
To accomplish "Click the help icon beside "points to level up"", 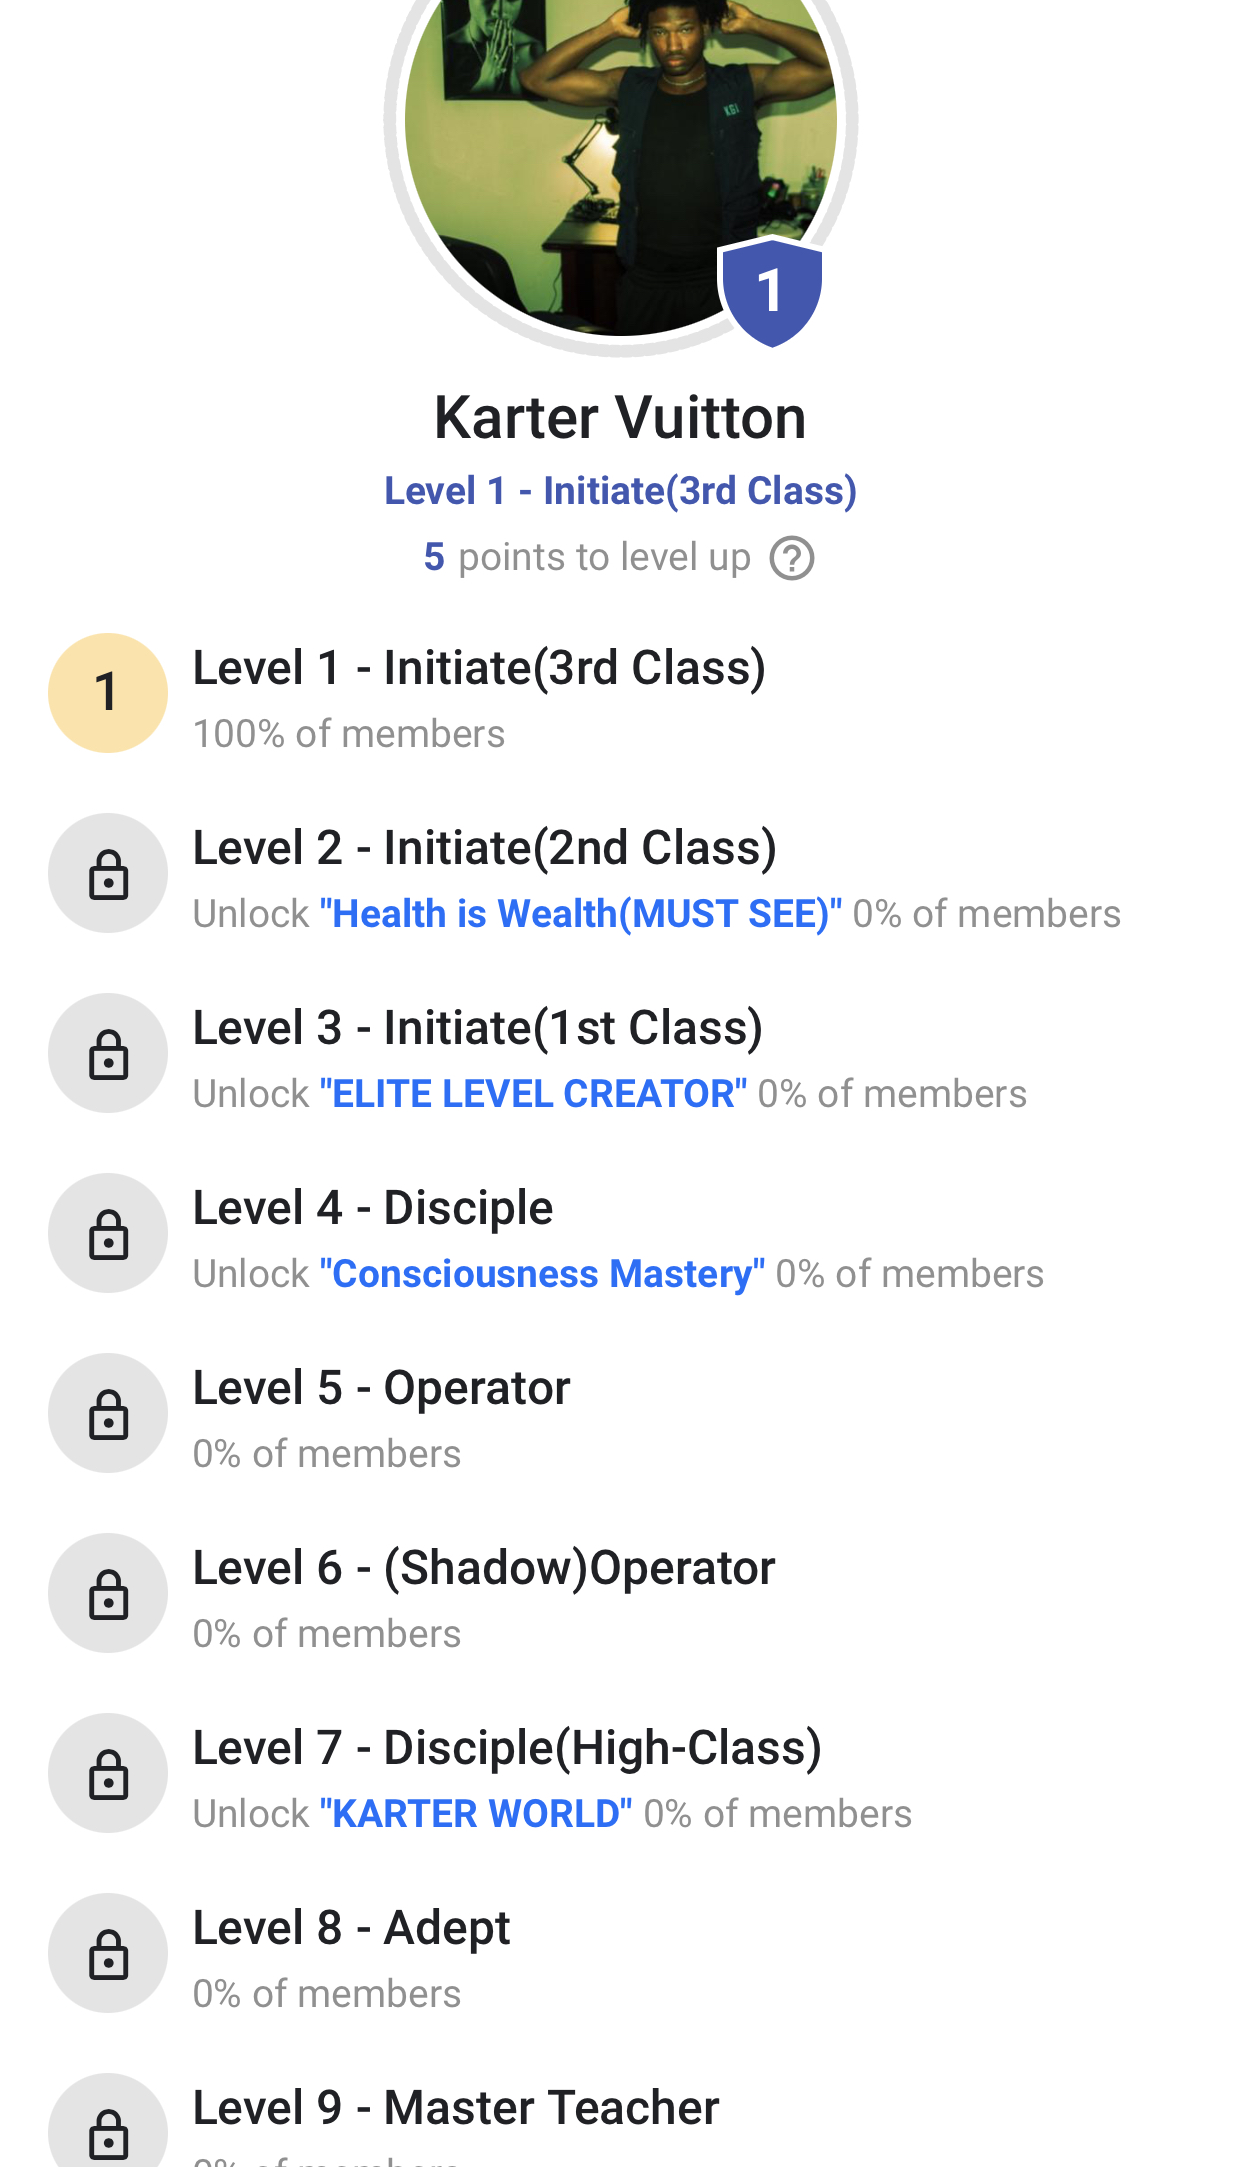I will (791, 557).
